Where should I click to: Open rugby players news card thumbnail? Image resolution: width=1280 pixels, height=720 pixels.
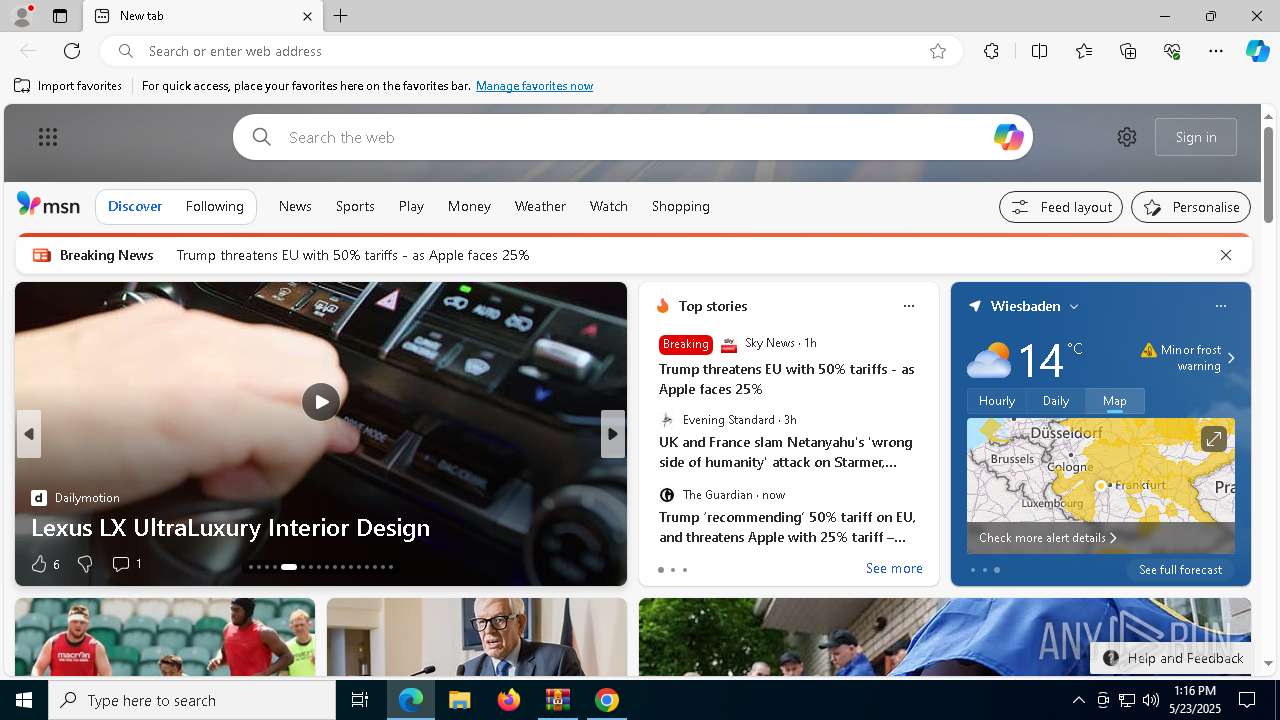(165, 637)
